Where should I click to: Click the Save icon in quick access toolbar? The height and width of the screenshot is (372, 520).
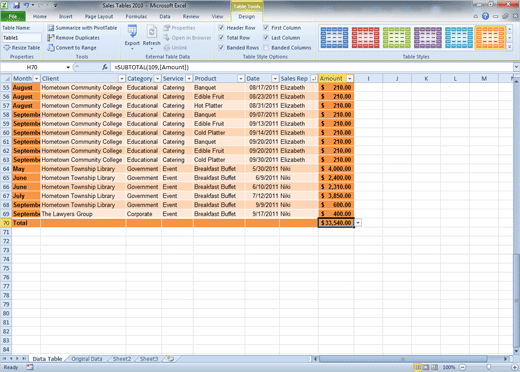(16, 6)
